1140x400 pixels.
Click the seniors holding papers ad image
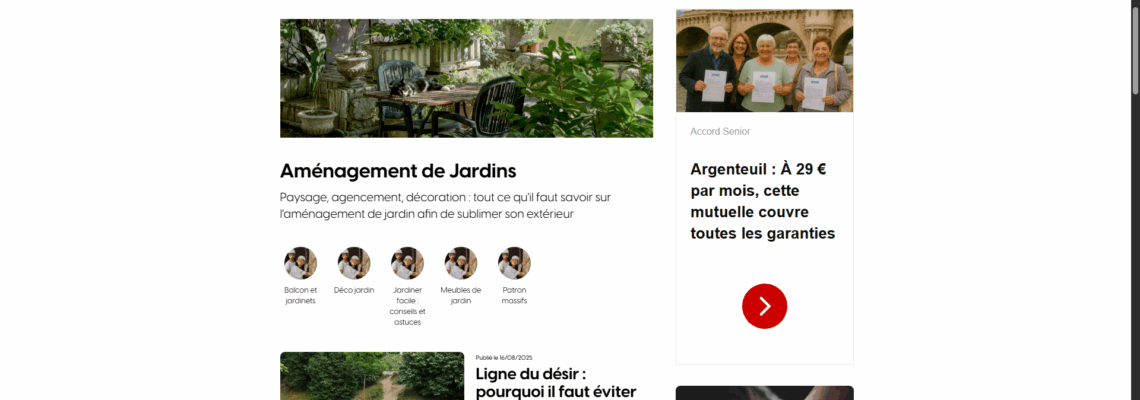pos(764,60)
